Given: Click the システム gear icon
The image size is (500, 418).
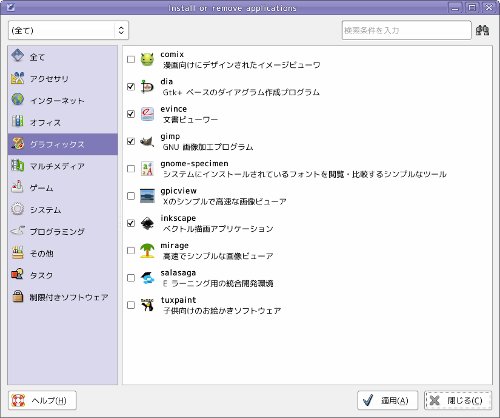Looking at the screenshot, I should coord(17,209).
